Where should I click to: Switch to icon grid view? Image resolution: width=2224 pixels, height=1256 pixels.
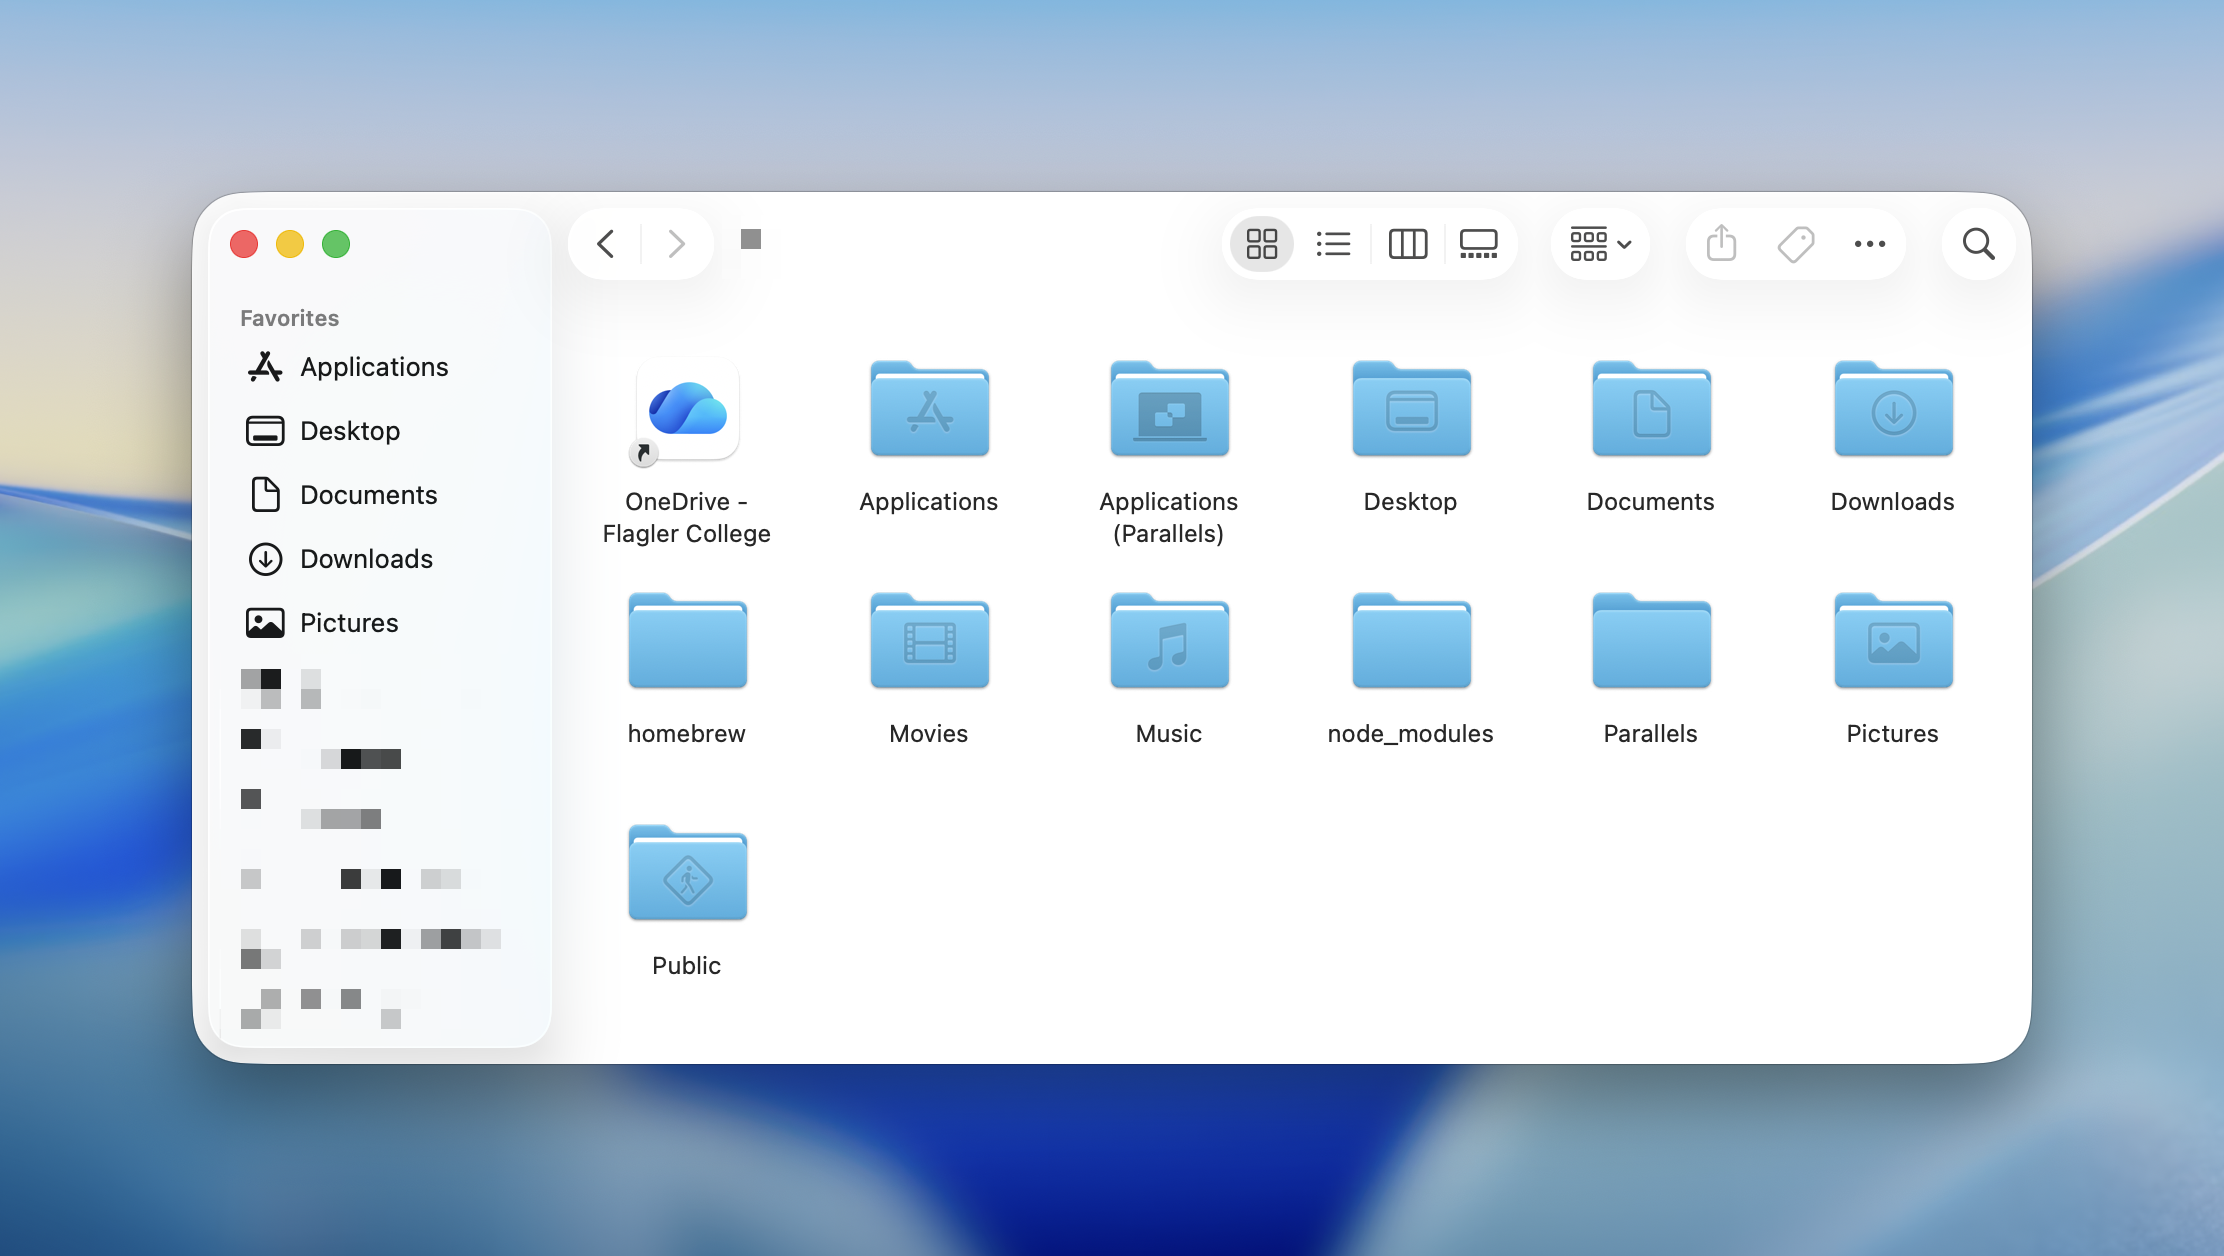click(1262, 244)
